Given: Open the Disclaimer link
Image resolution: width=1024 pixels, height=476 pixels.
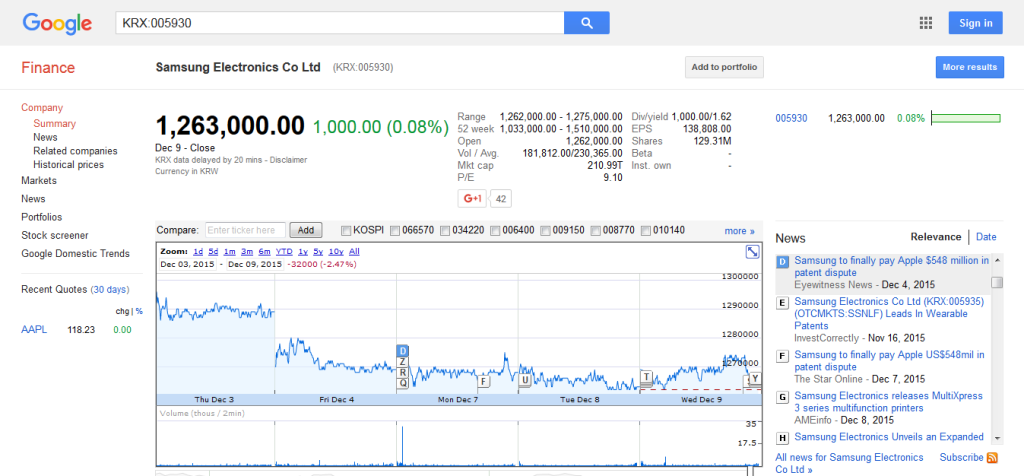Looking at the screenshot, I should pyautogui.click(x=289, y=160).
